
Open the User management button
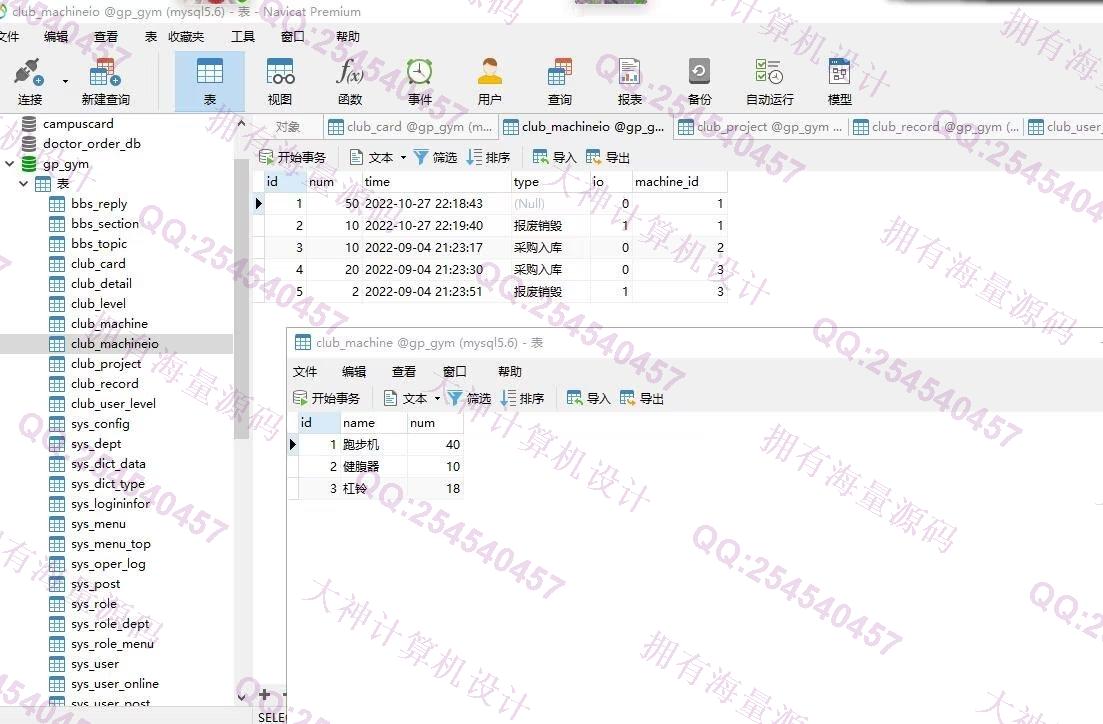[490, 82]
